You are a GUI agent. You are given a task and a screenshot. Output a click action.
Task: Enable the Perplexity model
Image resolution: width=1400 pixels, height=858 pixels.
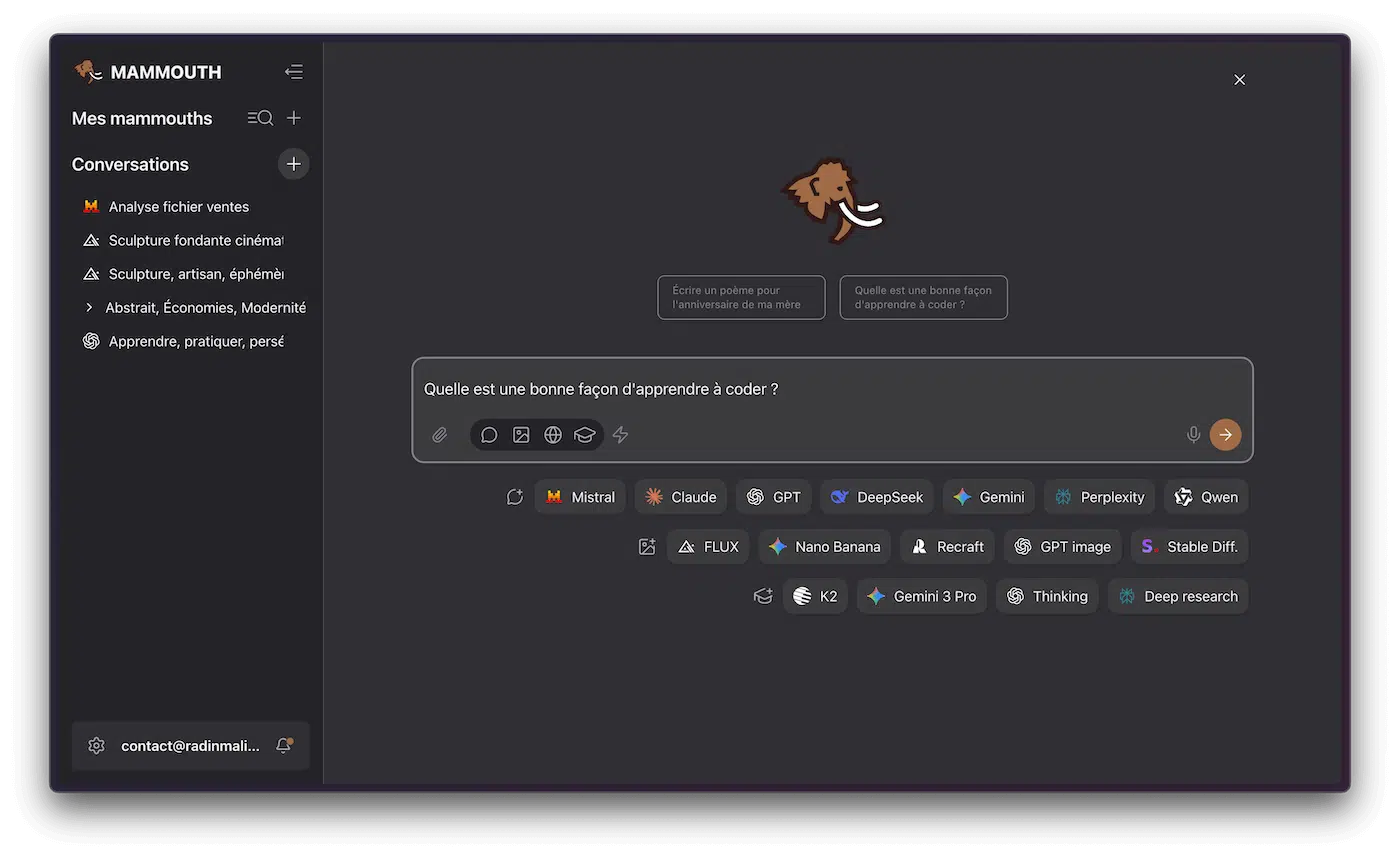tap(1099, 497)
